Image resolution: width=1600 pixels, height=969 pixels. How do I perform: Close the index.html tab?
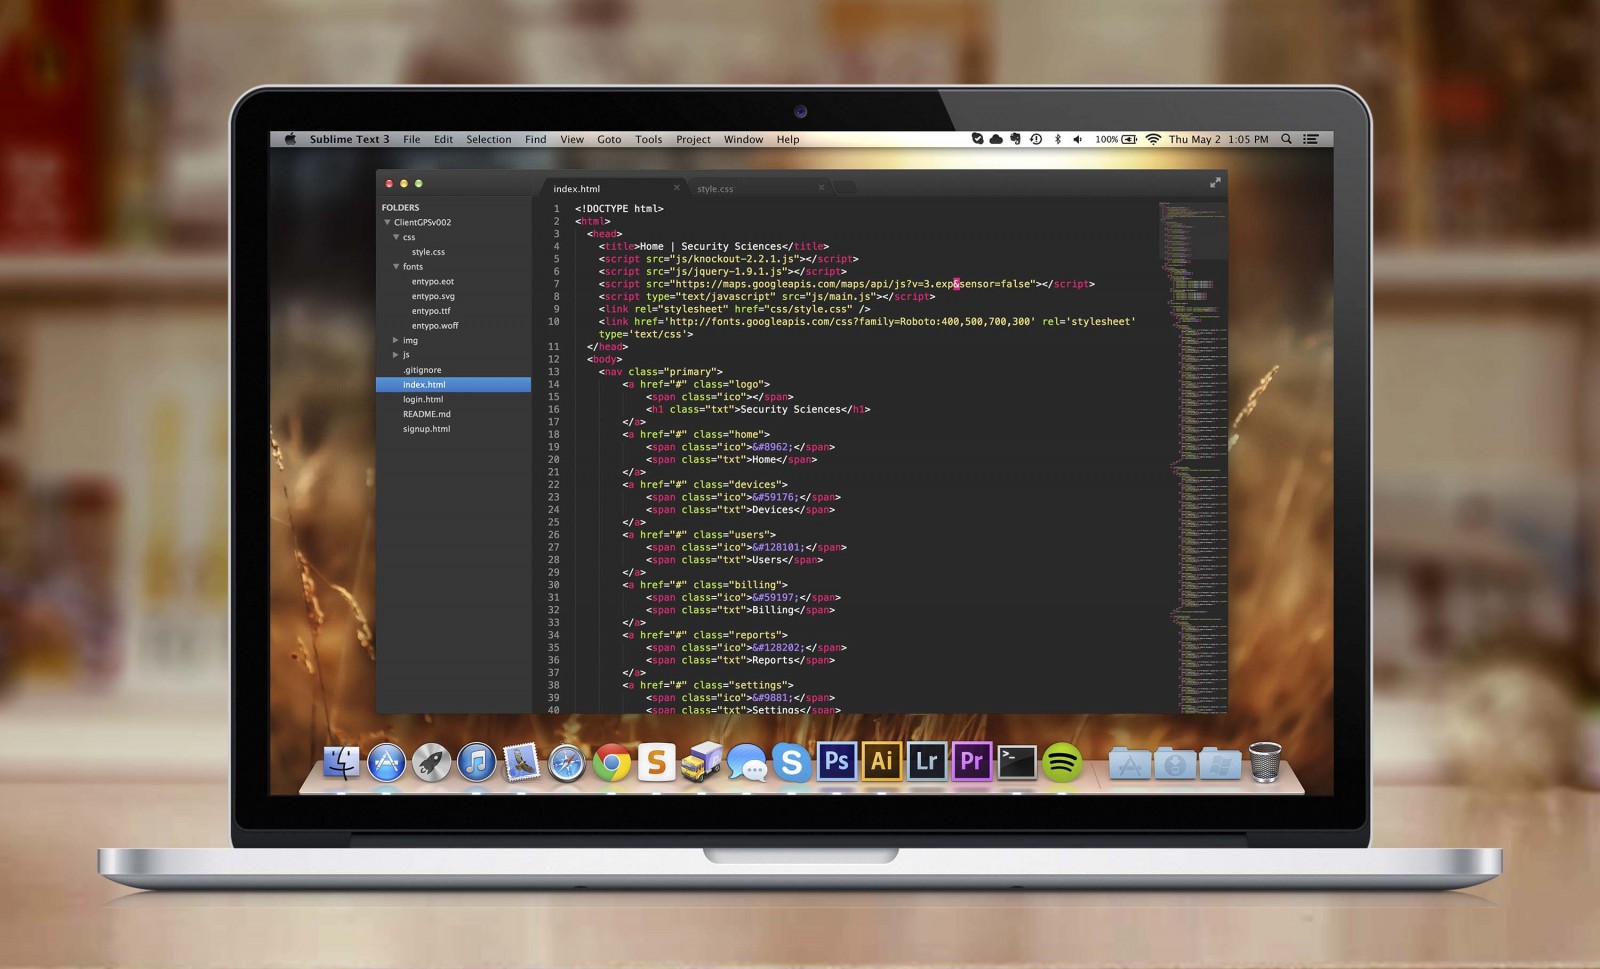click(x=677, y=188)
